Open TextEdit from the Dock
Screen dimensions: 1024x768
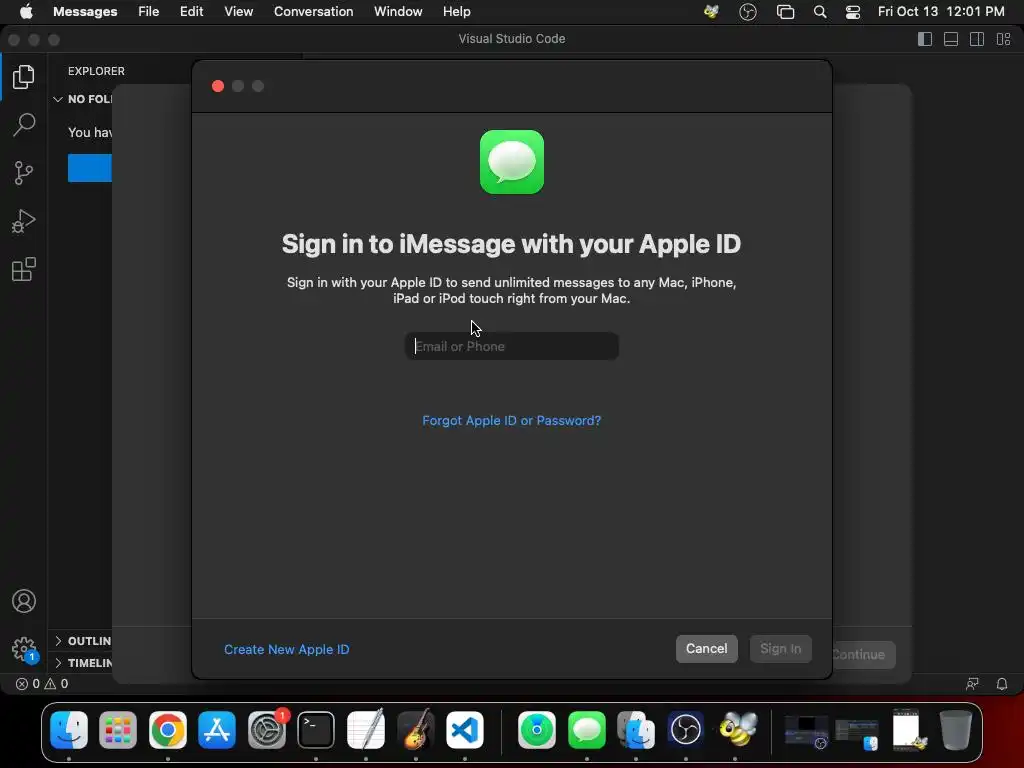[366, 729]
